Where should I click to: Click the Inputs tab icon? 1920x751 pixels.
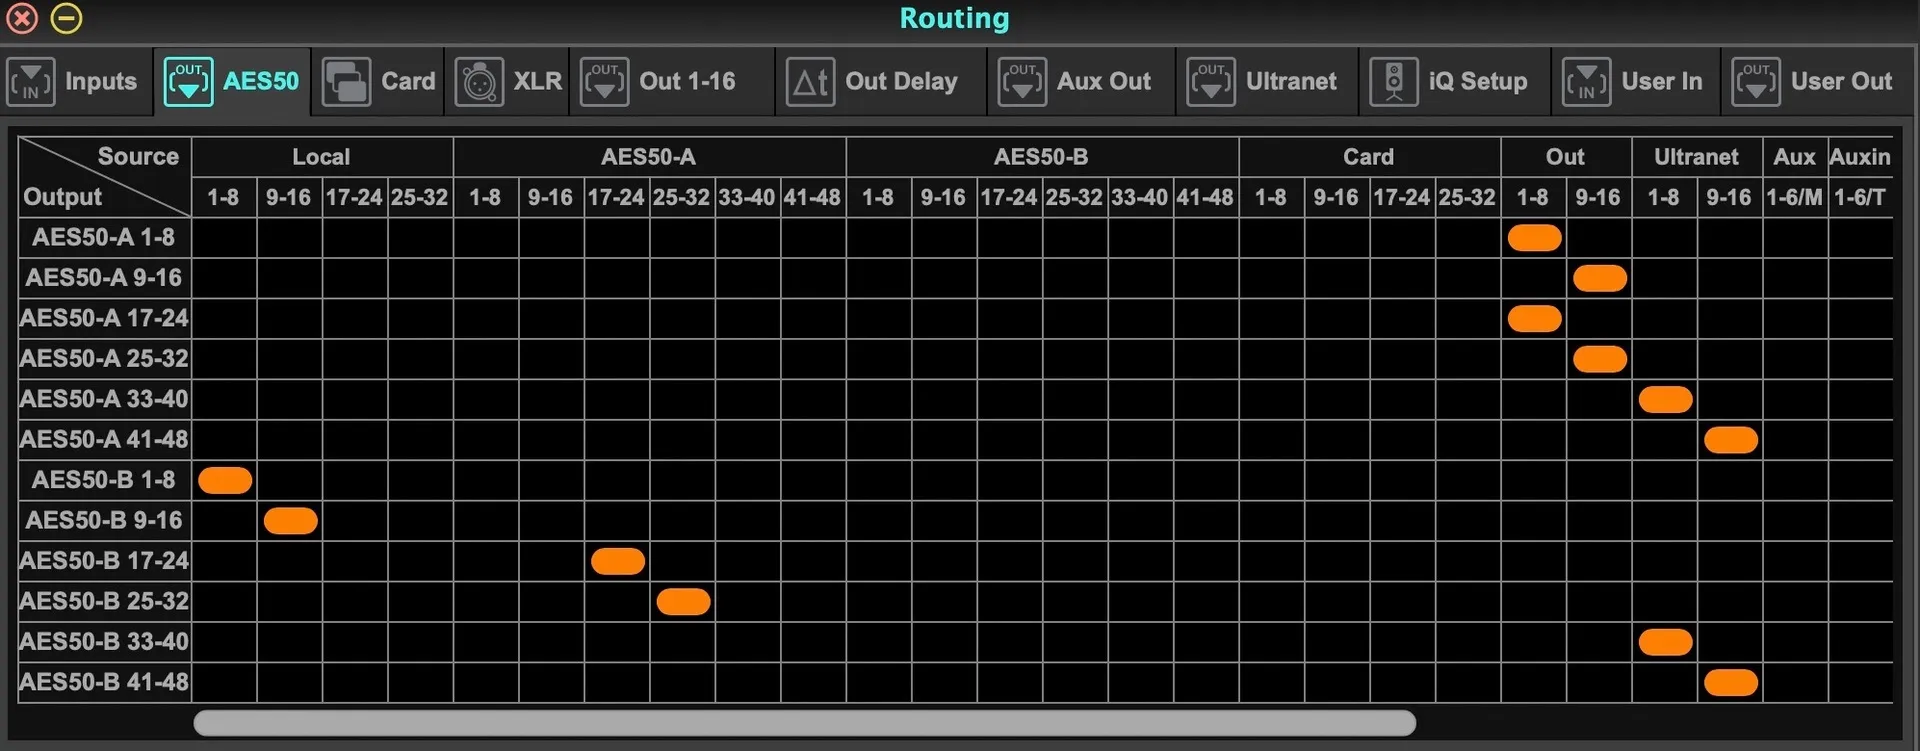pyautogui.click(x=31, y=82)
